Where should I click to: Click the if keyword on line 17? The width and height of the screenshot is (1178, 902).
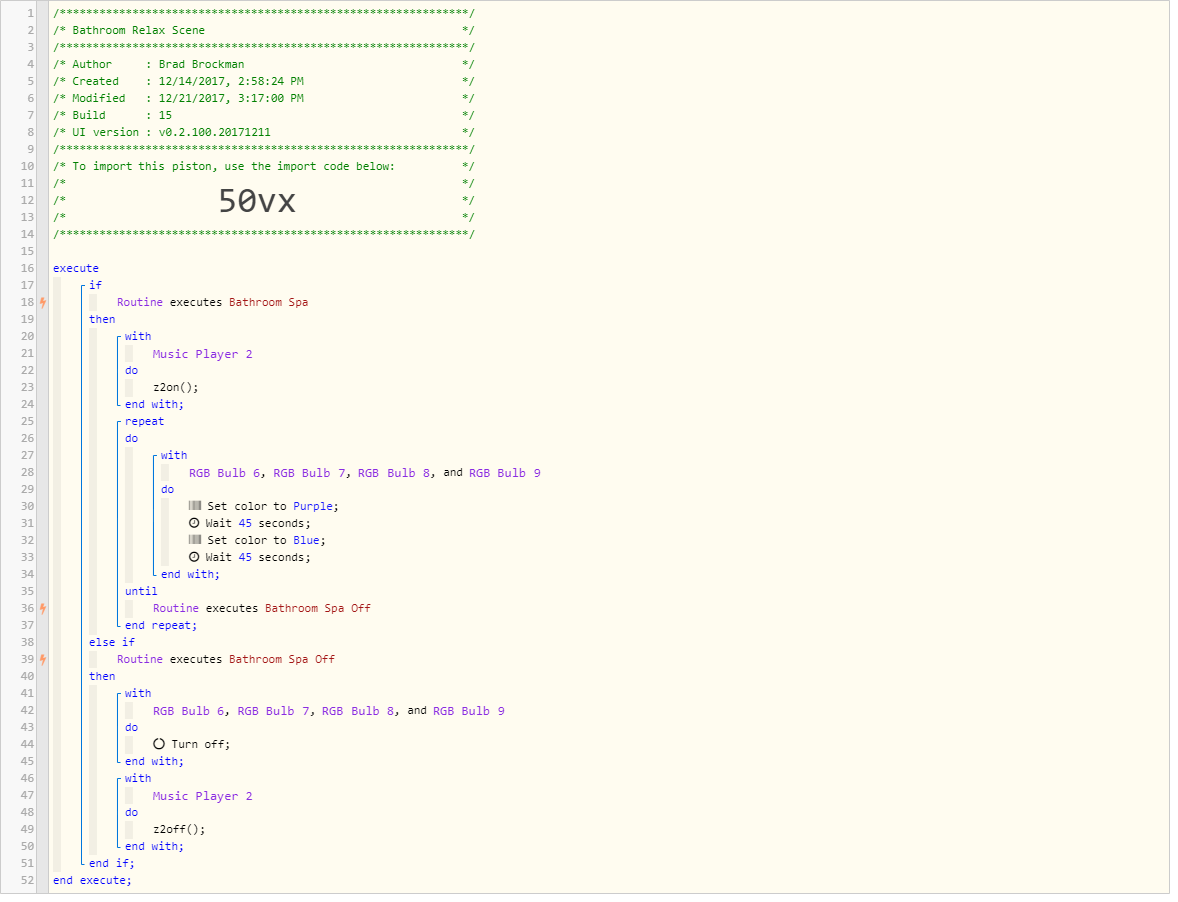click(95, 285)
